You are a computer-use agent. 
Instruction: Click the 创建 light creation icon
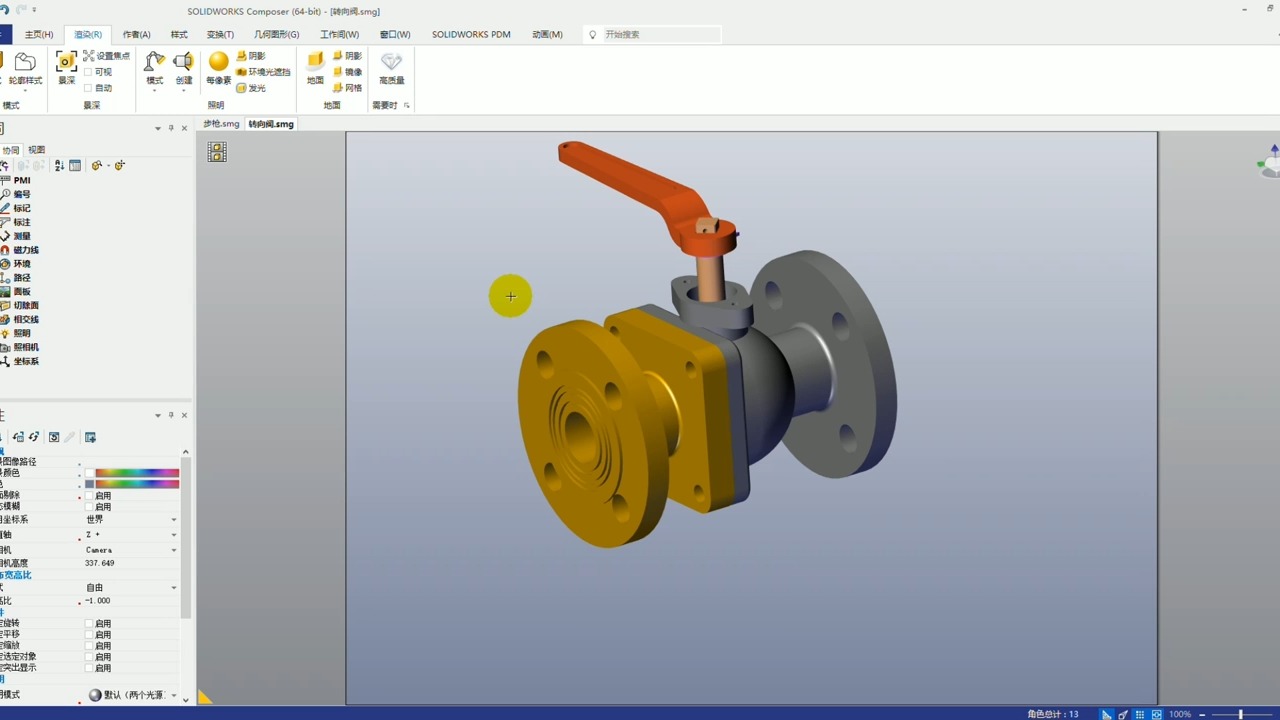point(184,63)
